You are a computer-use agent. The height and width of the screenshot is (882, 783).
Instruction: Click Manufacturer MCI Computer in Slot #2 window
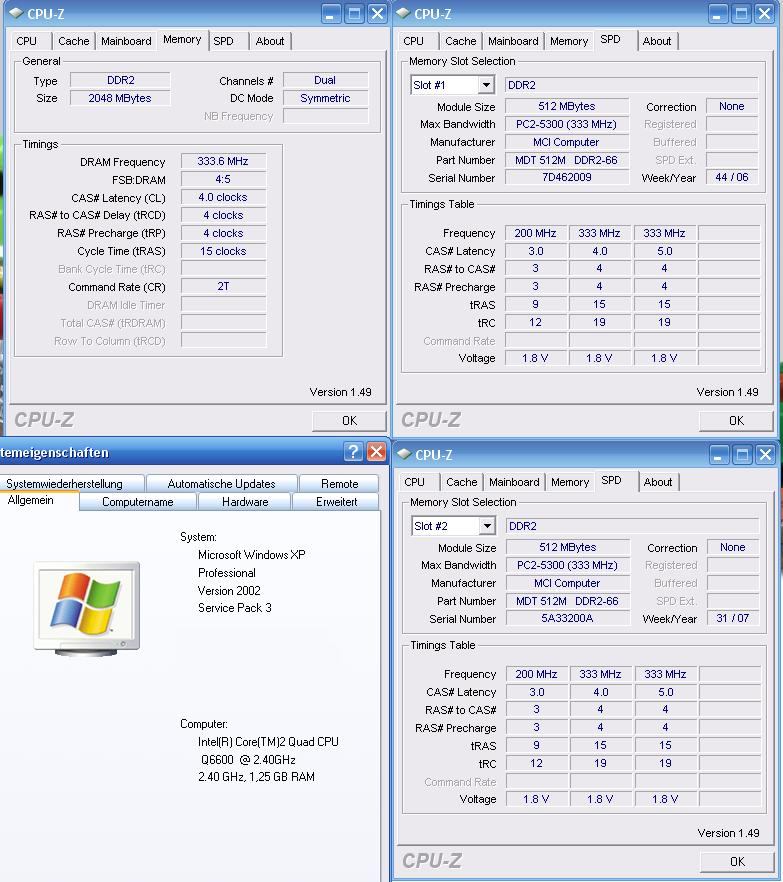coord(568,583)
